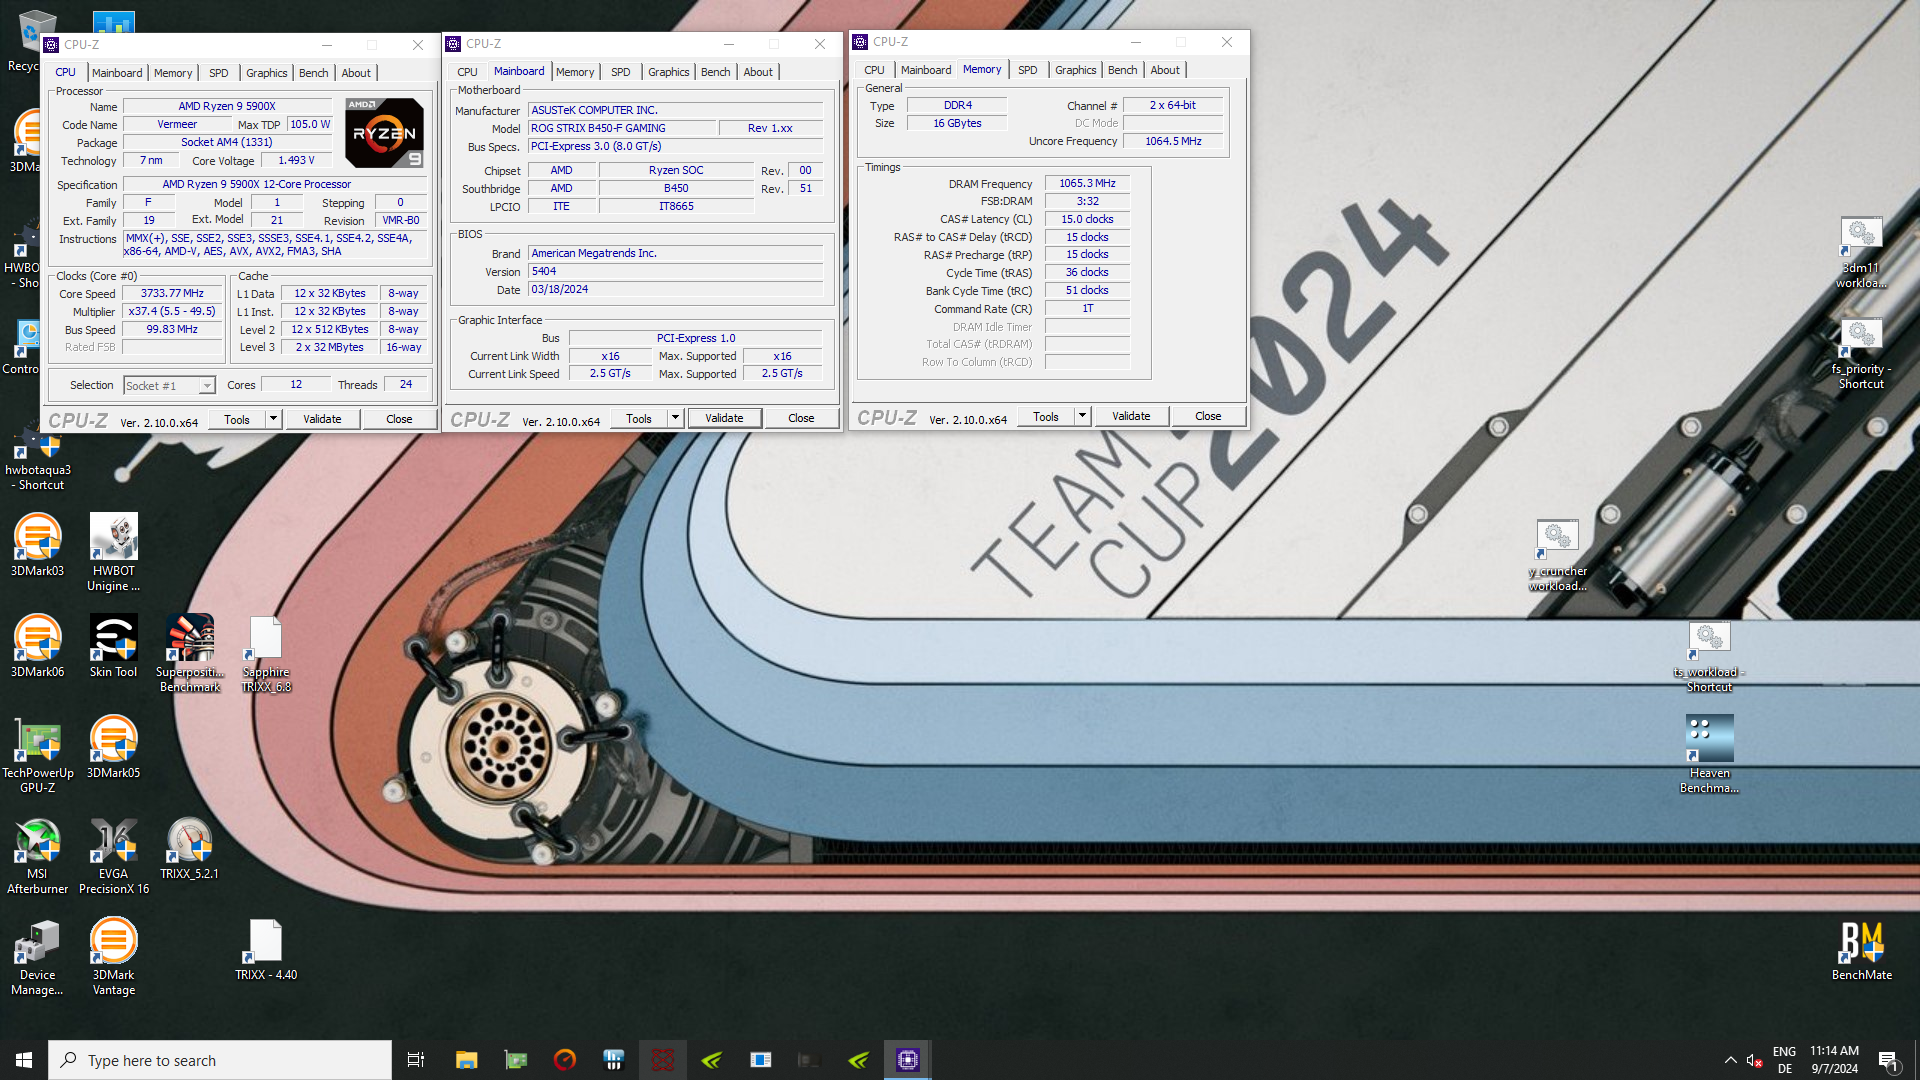This screenshot has width=1920, height=1080.
Task: Open File Explorer from taskbar
Action: pos(466,1060)
